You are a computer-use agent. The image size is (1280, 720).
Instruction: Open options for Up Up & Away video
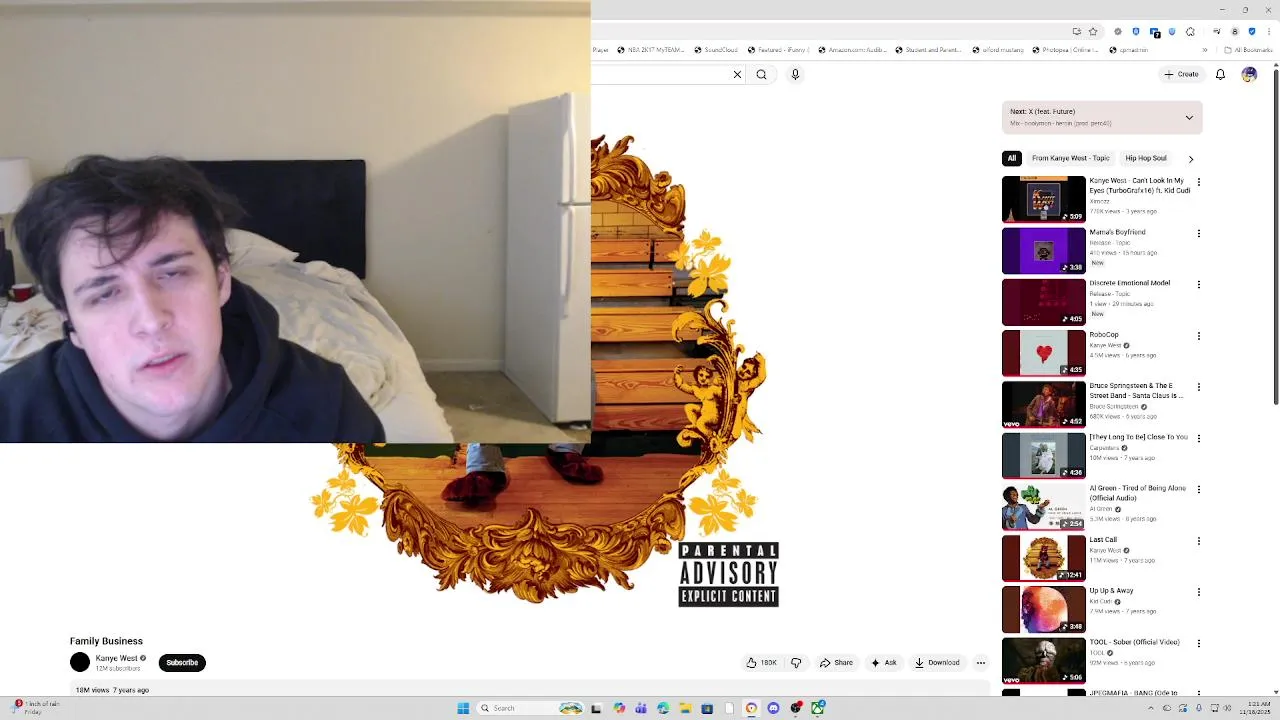click(x=1198, y=592)
